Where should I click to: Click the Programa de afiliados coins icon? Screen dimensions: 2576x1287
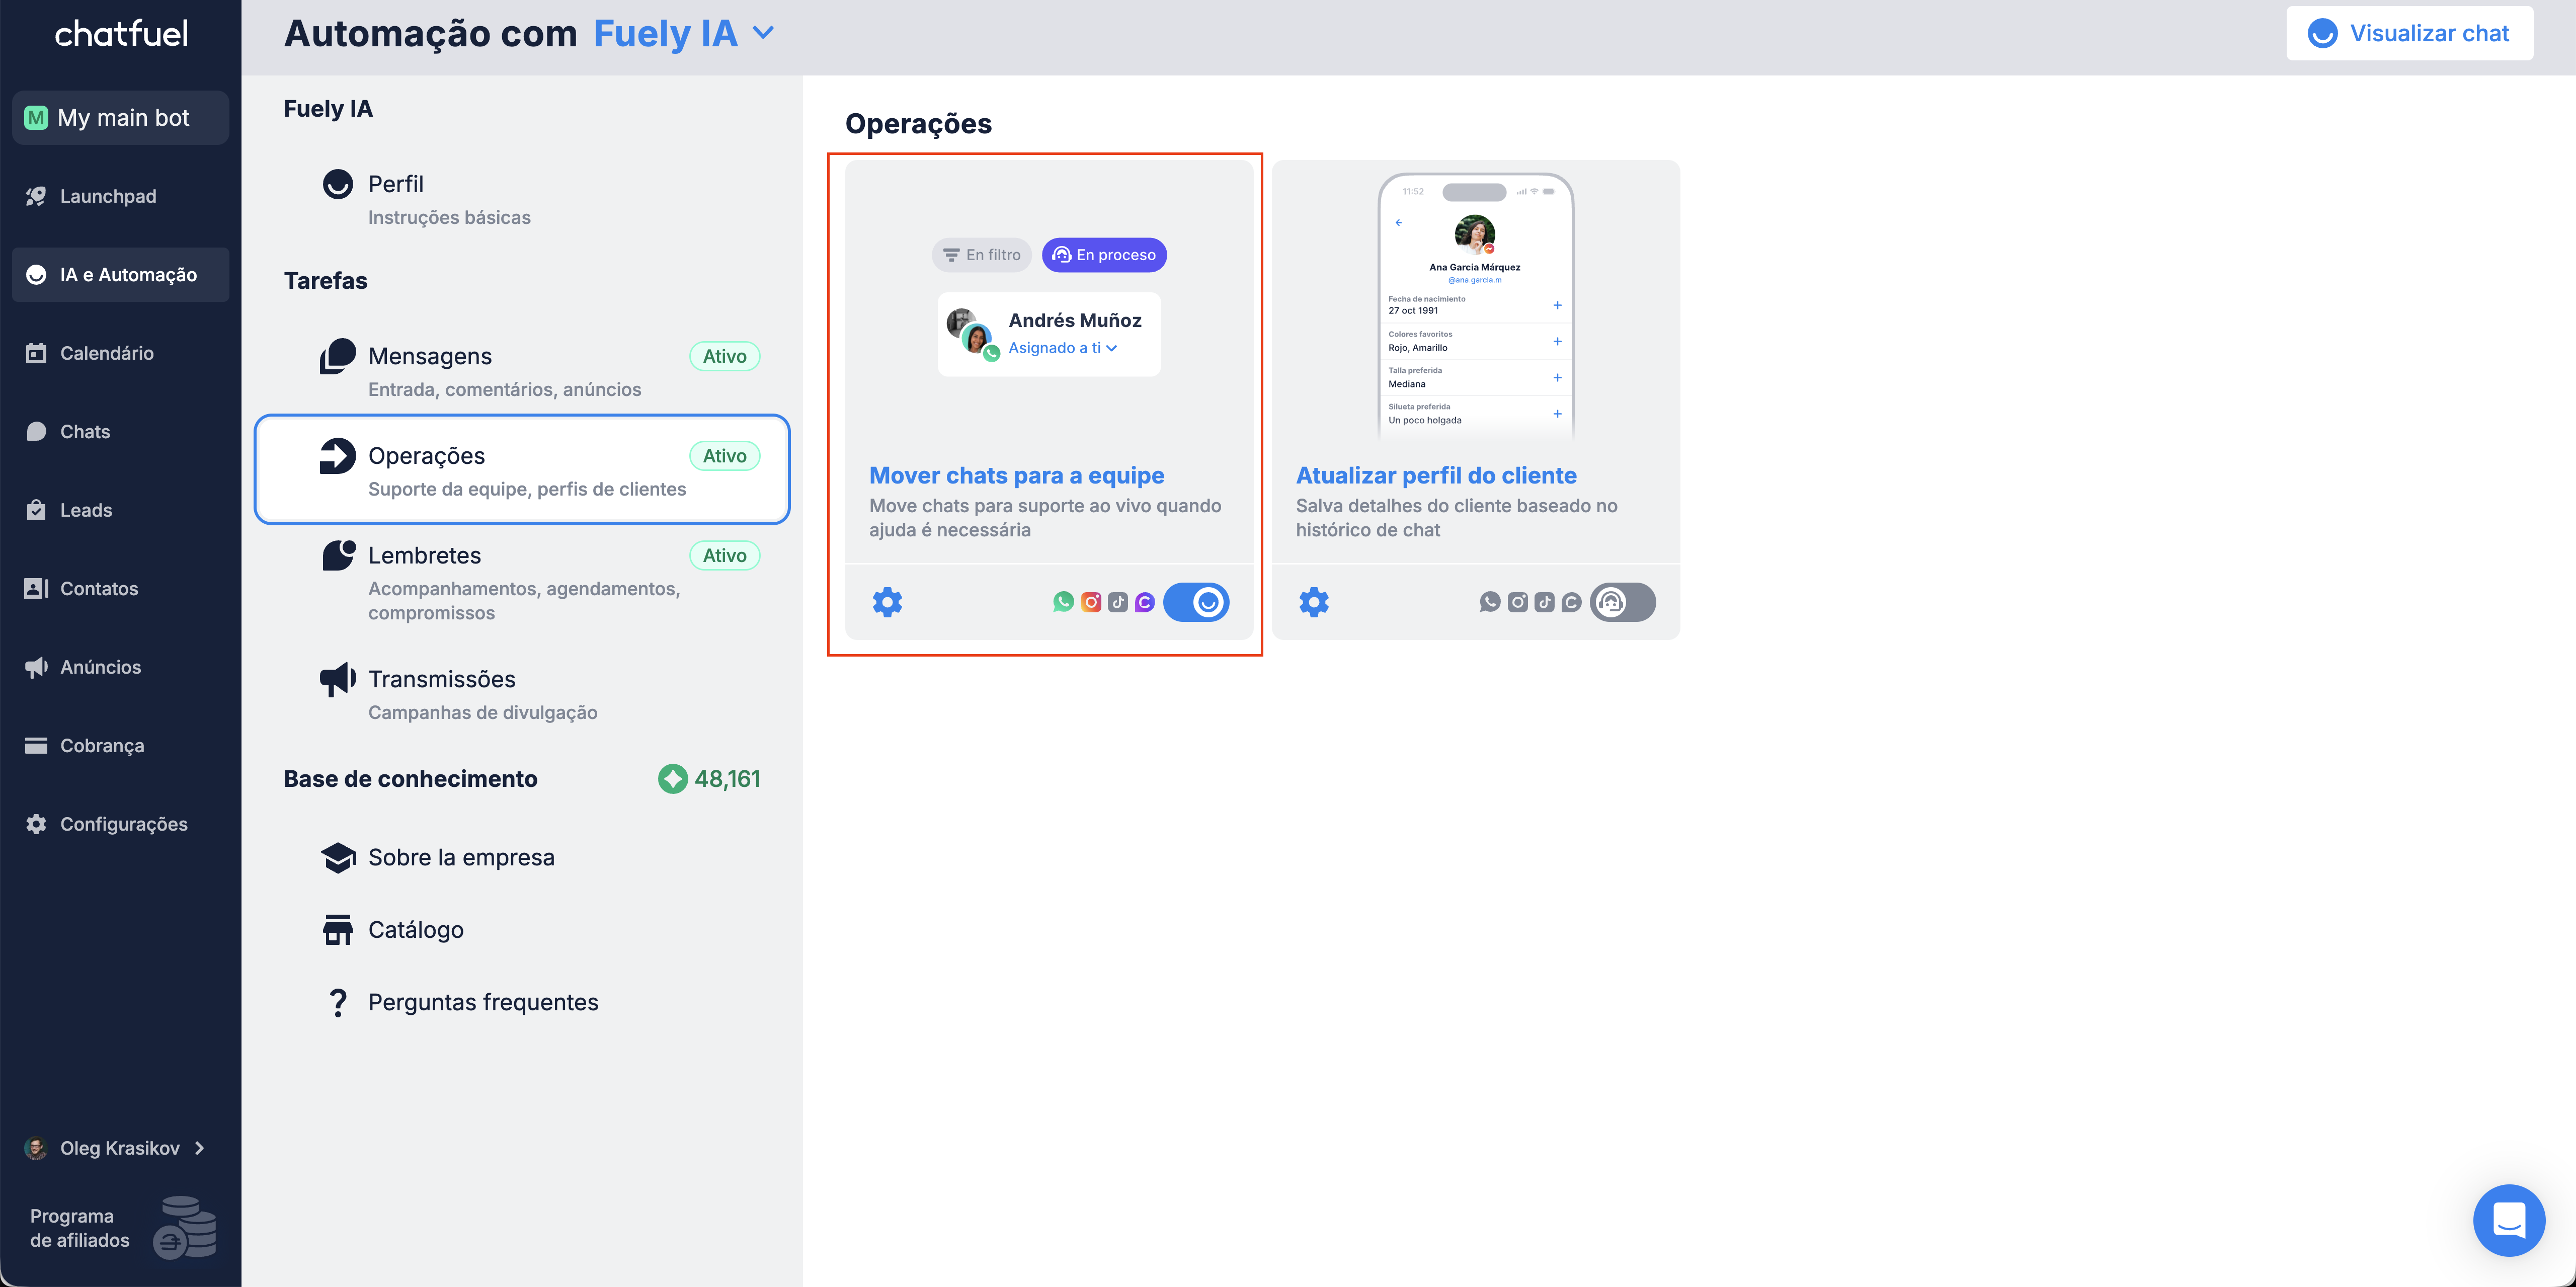click(x=185, y=1227)
